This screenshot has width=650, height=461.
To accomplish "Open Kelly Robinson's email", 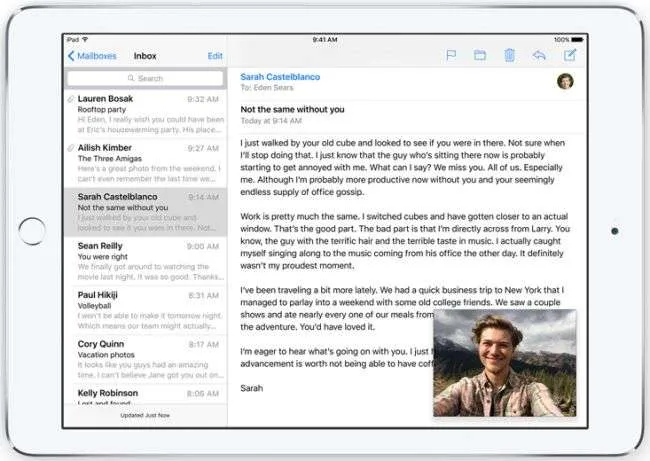I will (146, 394).
